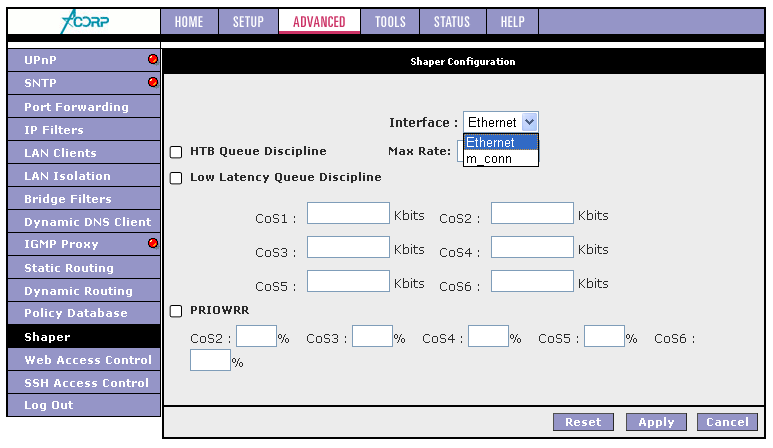Enable the HTB Queue Discipline checkbox
The image size is (773, 448).
coord(176,152)
